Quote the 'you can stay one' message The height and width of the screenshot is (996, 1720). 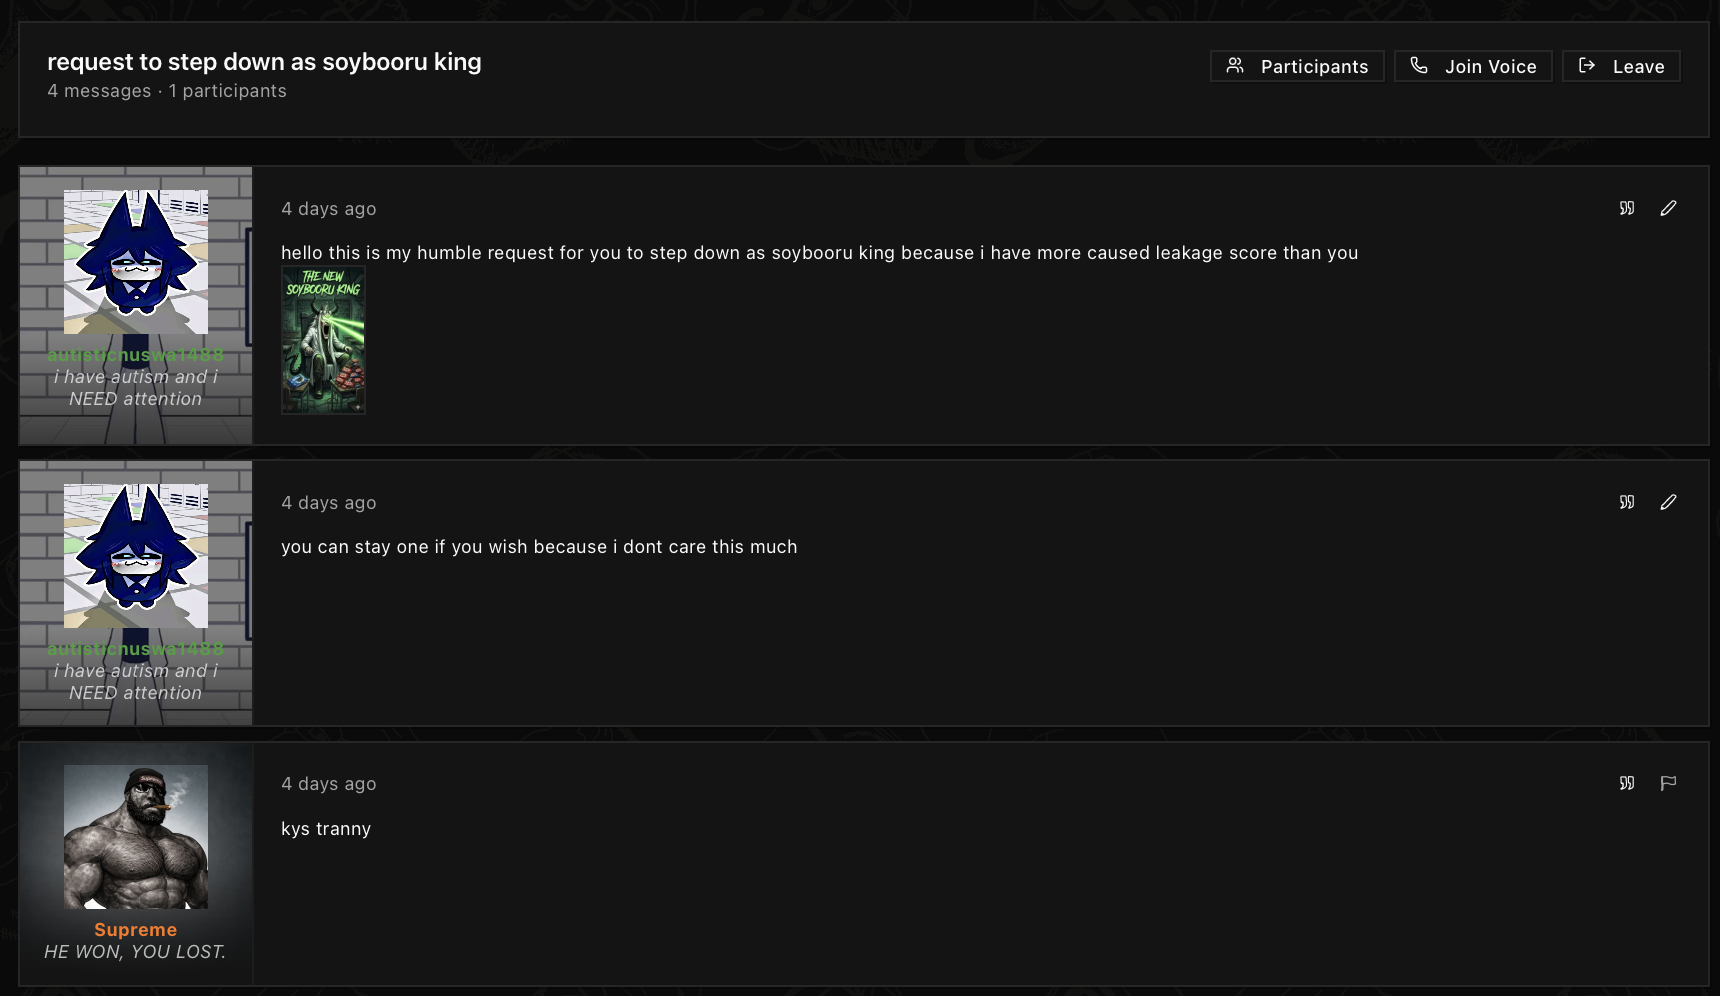pyautogui.click(x=1627, y=502)
